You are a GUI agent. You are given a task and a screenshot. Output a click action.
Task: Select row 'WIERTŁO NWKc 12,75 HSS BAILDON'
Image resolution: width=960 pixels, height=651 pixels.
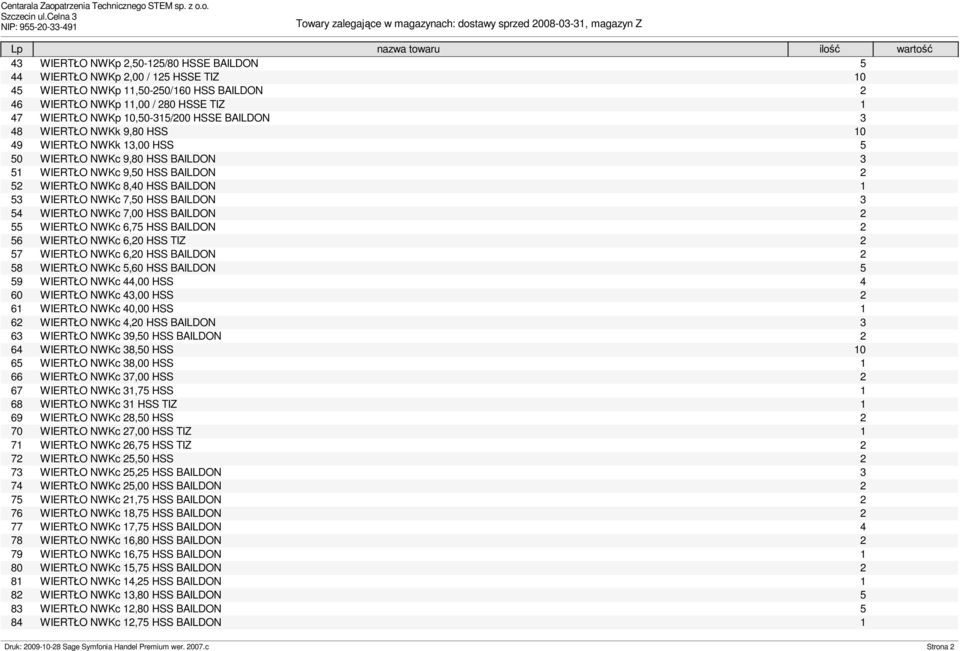pyautogui.click(x=480, y=622)
